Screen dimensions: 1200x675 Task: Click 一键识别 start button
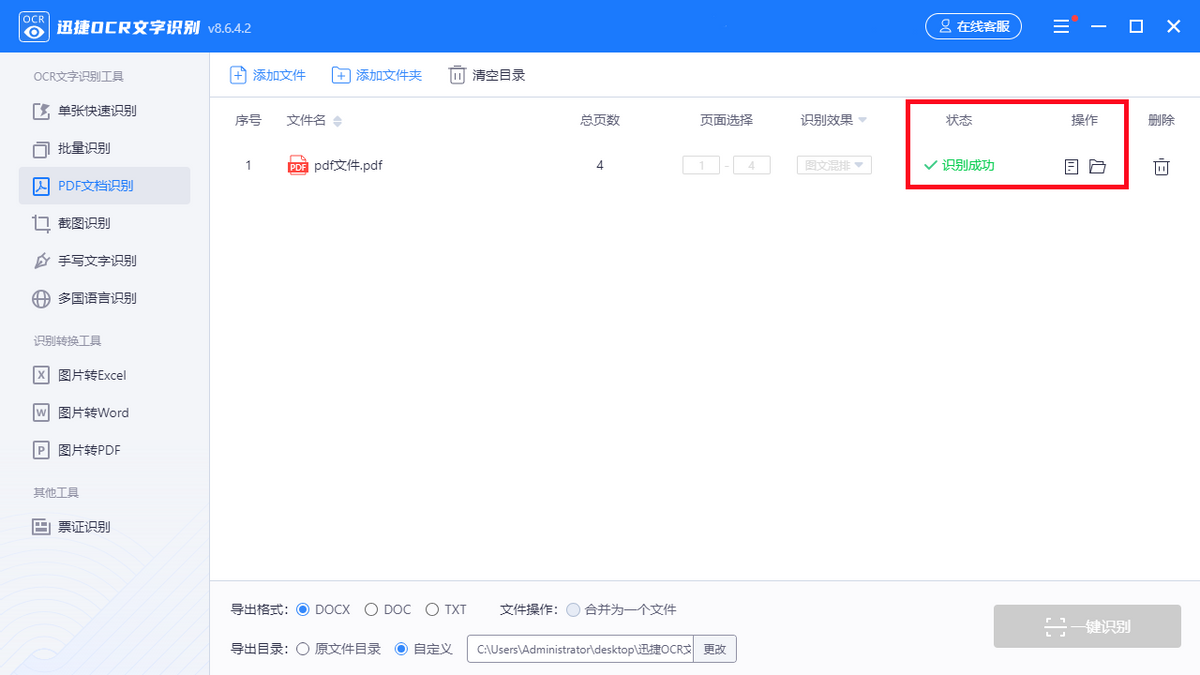point(1087,627)
